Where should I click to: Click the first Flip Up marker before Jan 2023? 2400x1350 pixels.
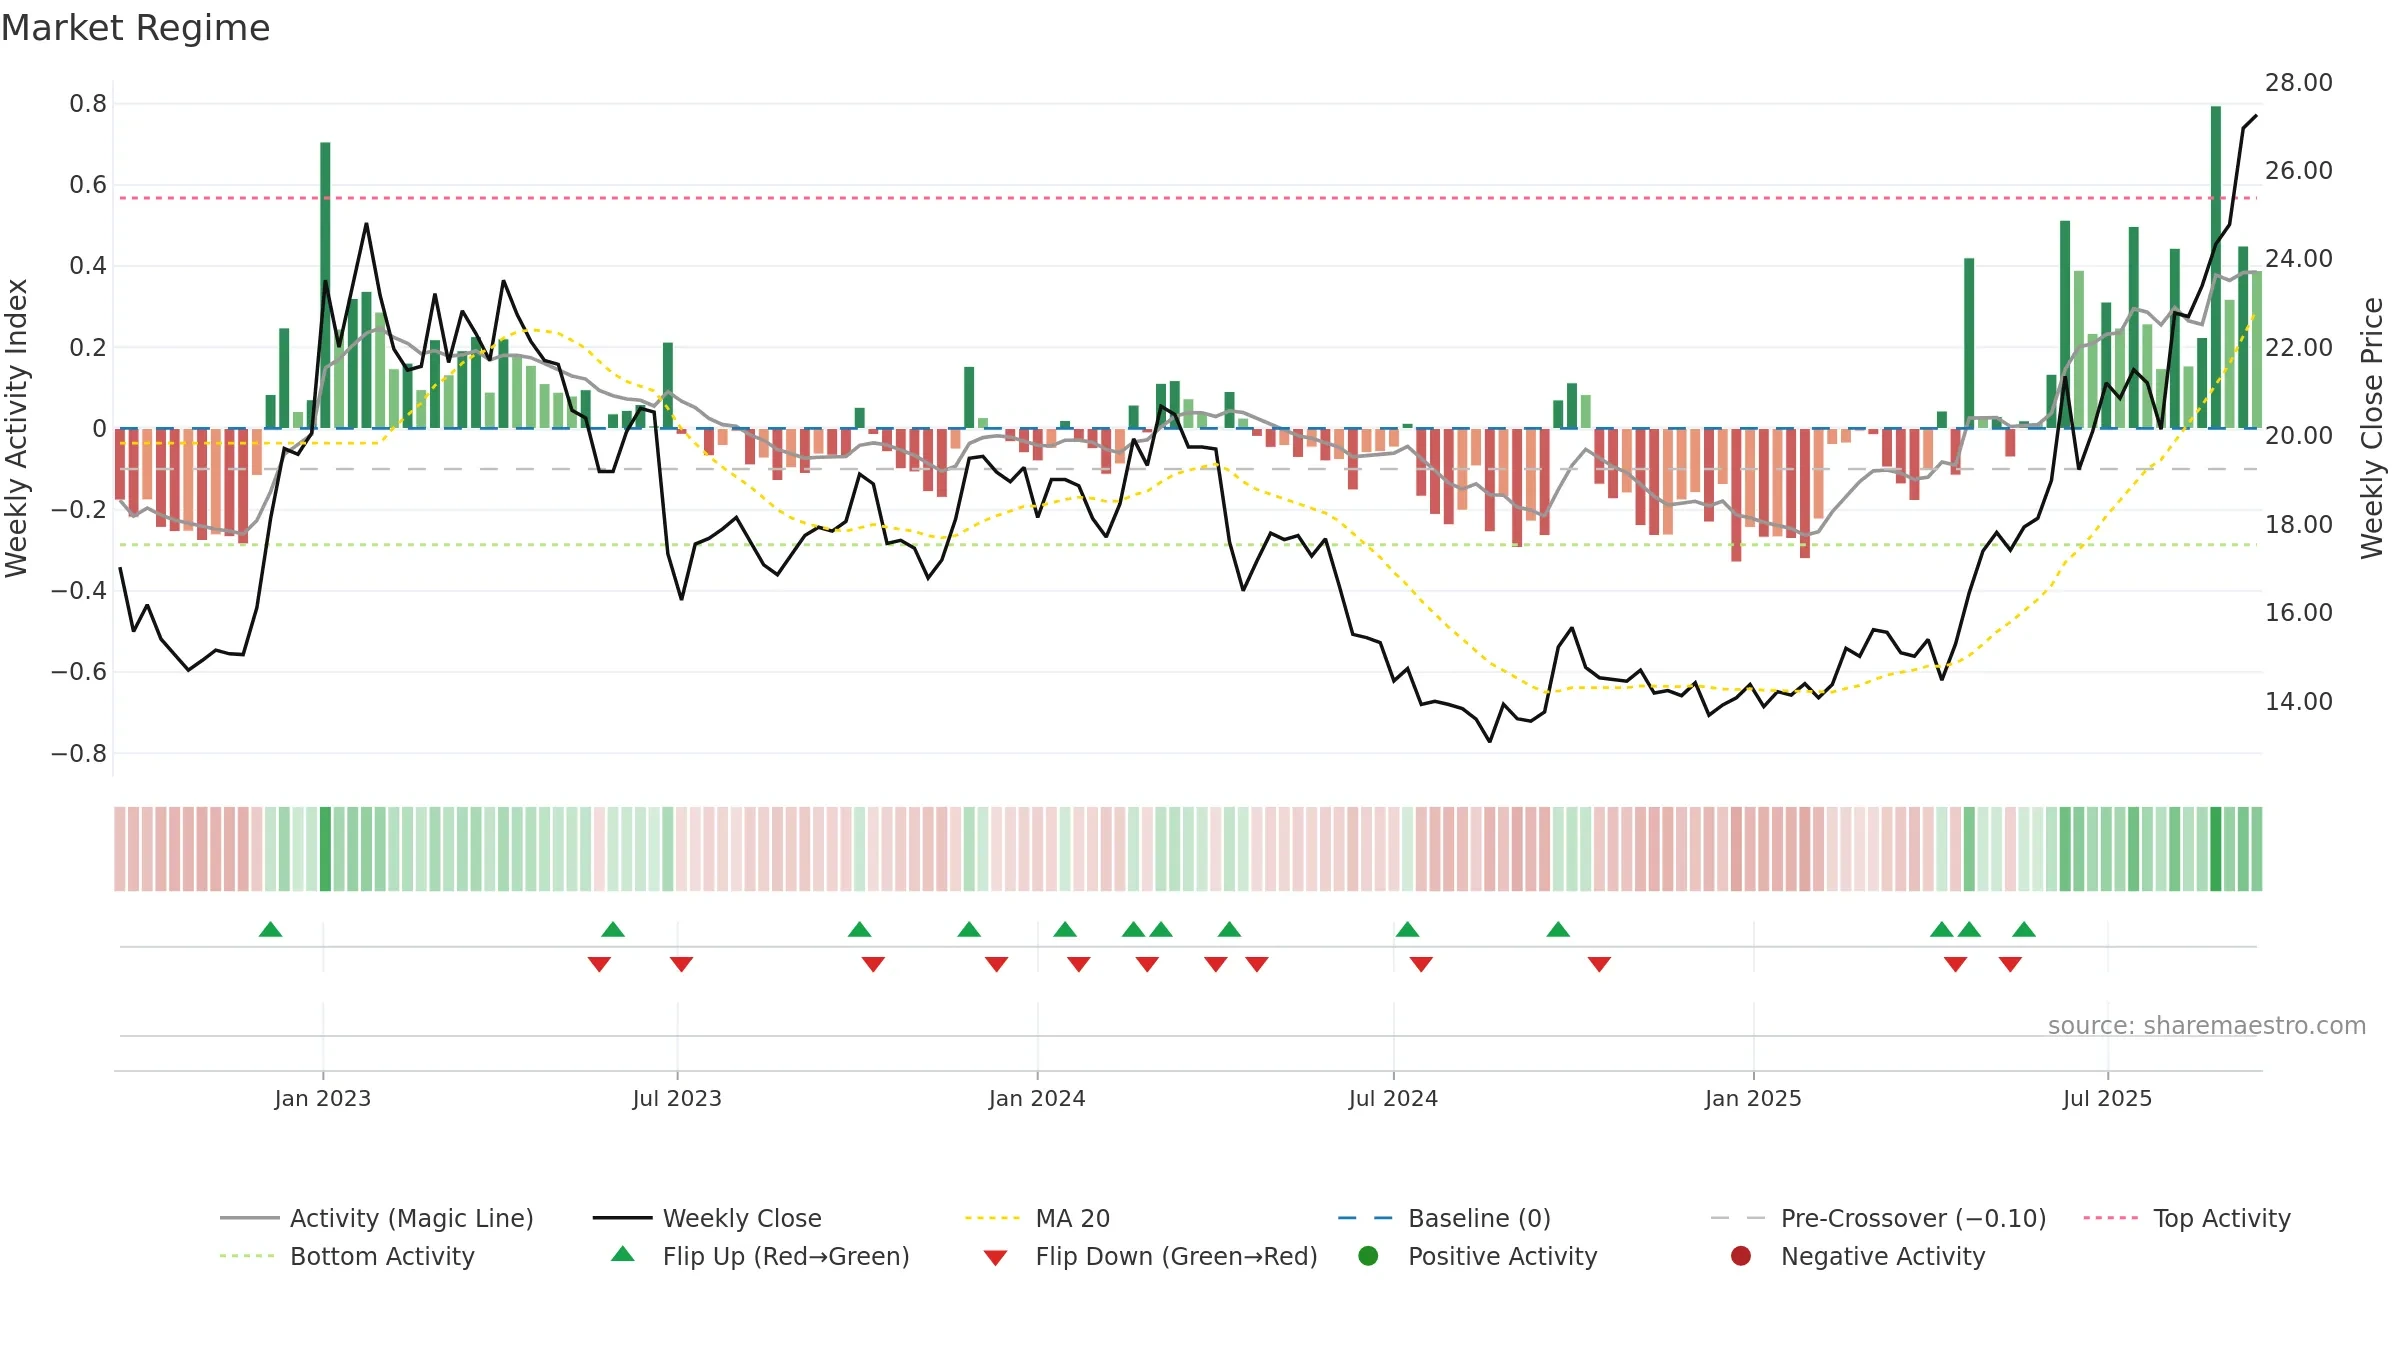point(270,929)
